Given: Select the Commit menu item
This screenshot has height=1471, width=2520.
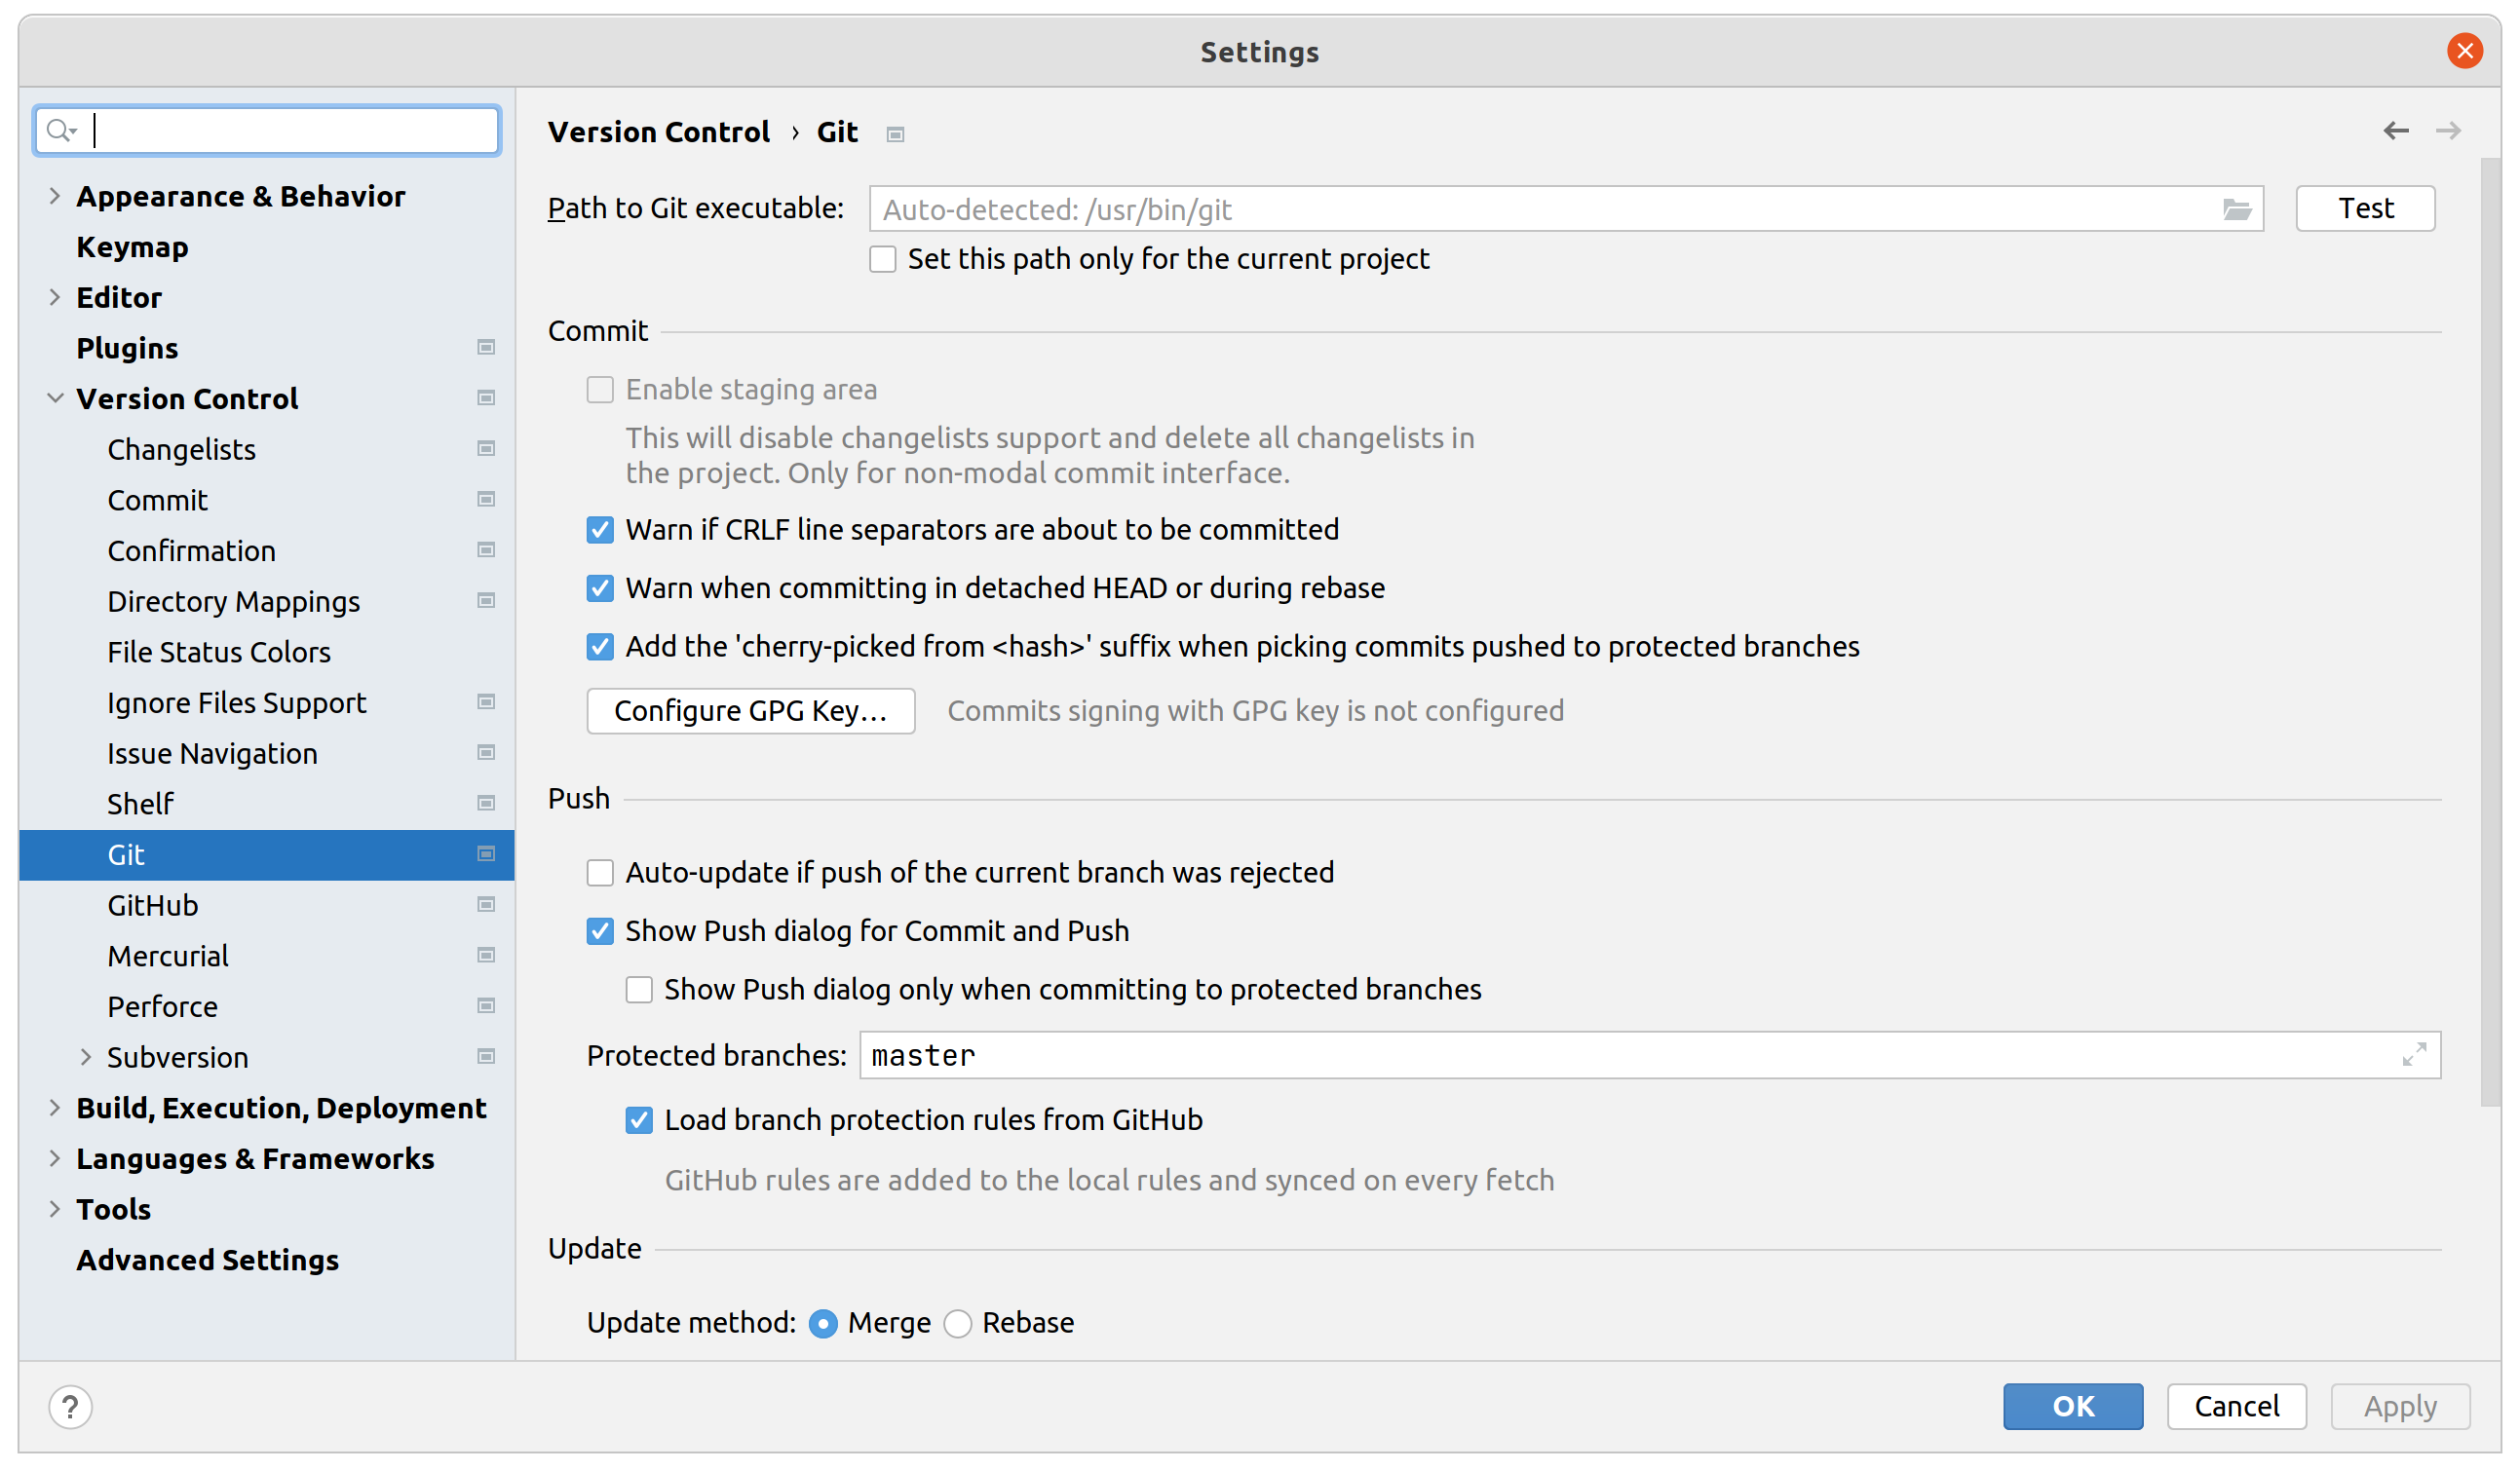Looking at the screenshot, I should click(158, 499).
